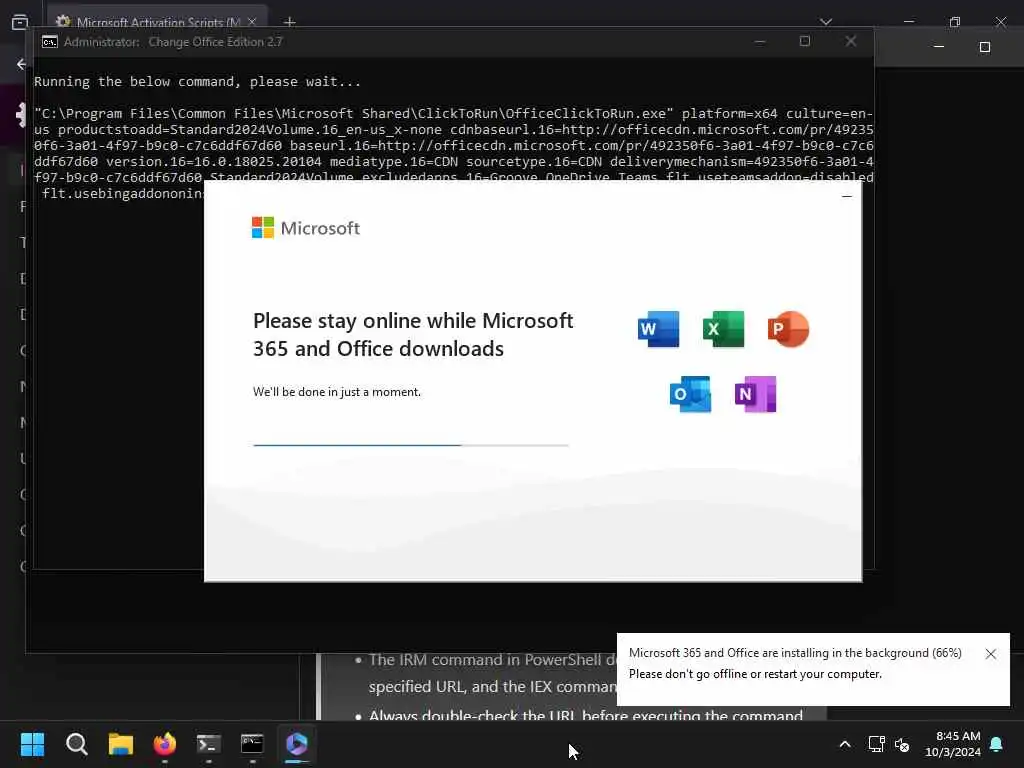Minimize the Change Office Edition window

pos(760,41)
